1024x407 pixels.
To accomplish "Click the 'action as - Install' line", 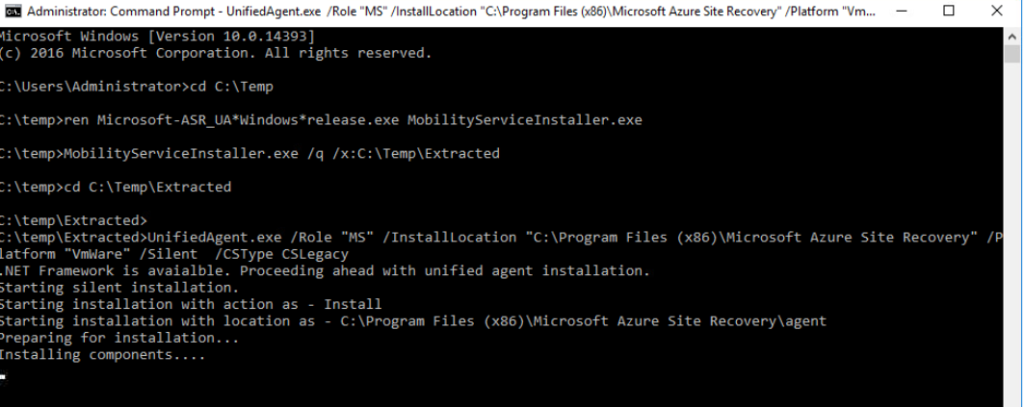I will (x=191, y=304).
